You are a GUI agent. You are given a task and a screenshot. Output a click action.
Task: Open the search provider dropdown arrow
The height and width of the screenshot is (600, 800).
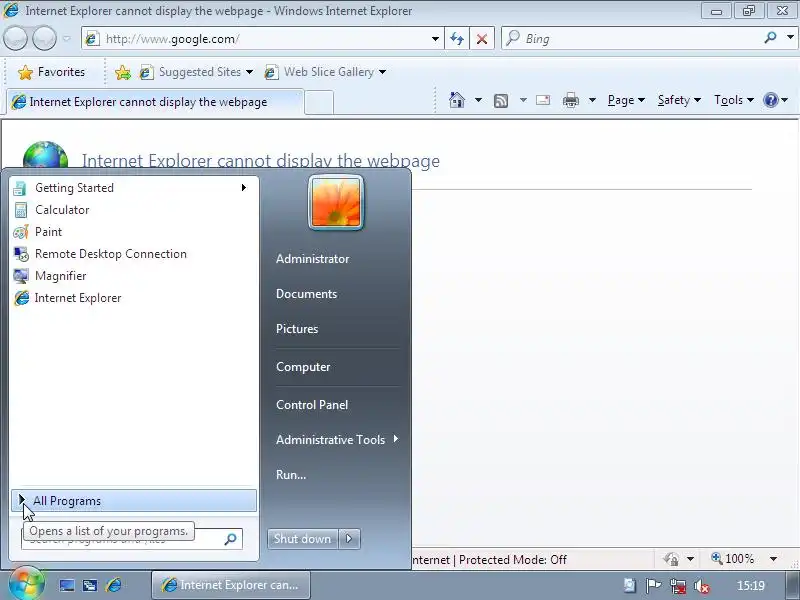click(x=790, y=37)
